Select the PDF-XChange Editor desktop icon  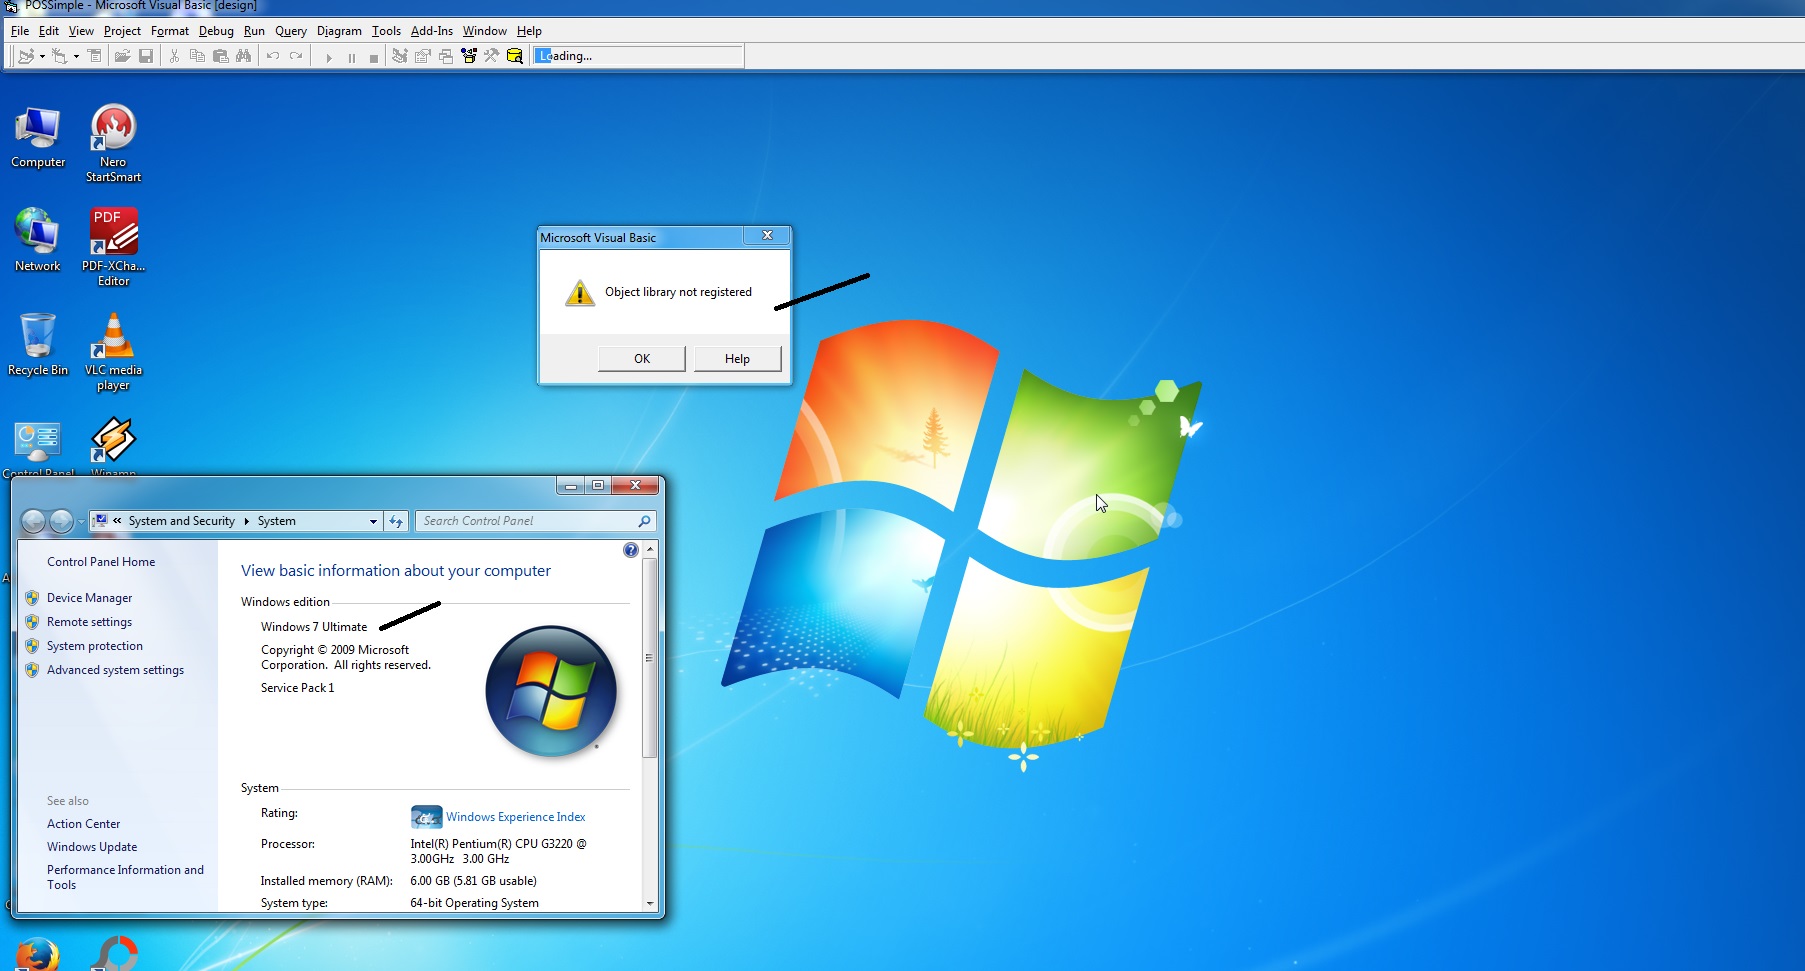coord(113,247)
